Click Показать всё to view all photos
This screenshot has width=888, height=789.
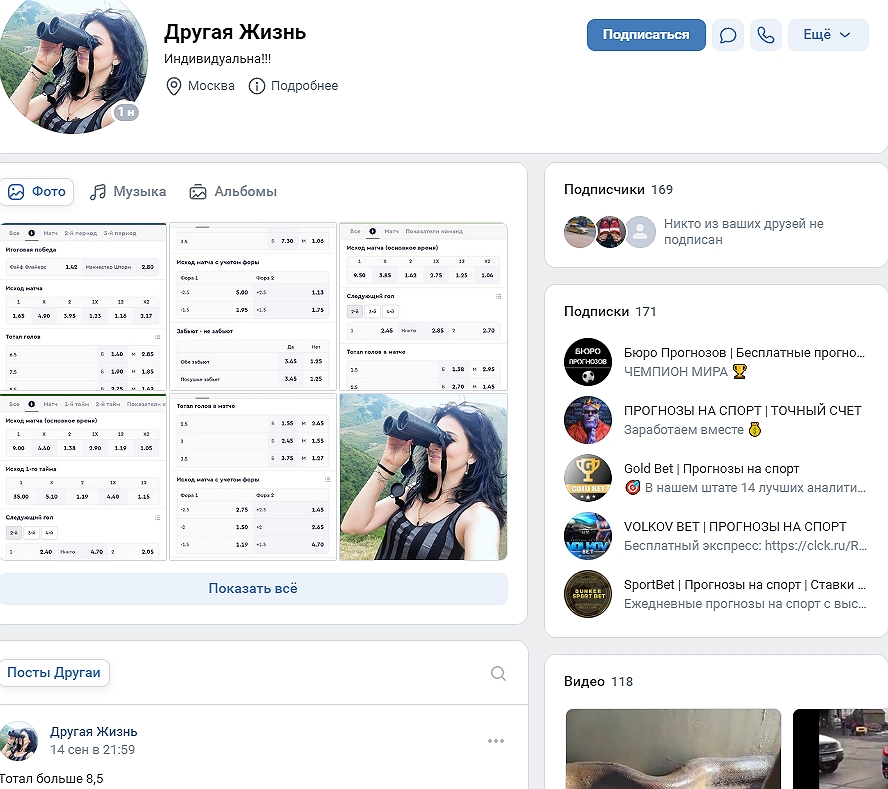click(x=253, y=589)
